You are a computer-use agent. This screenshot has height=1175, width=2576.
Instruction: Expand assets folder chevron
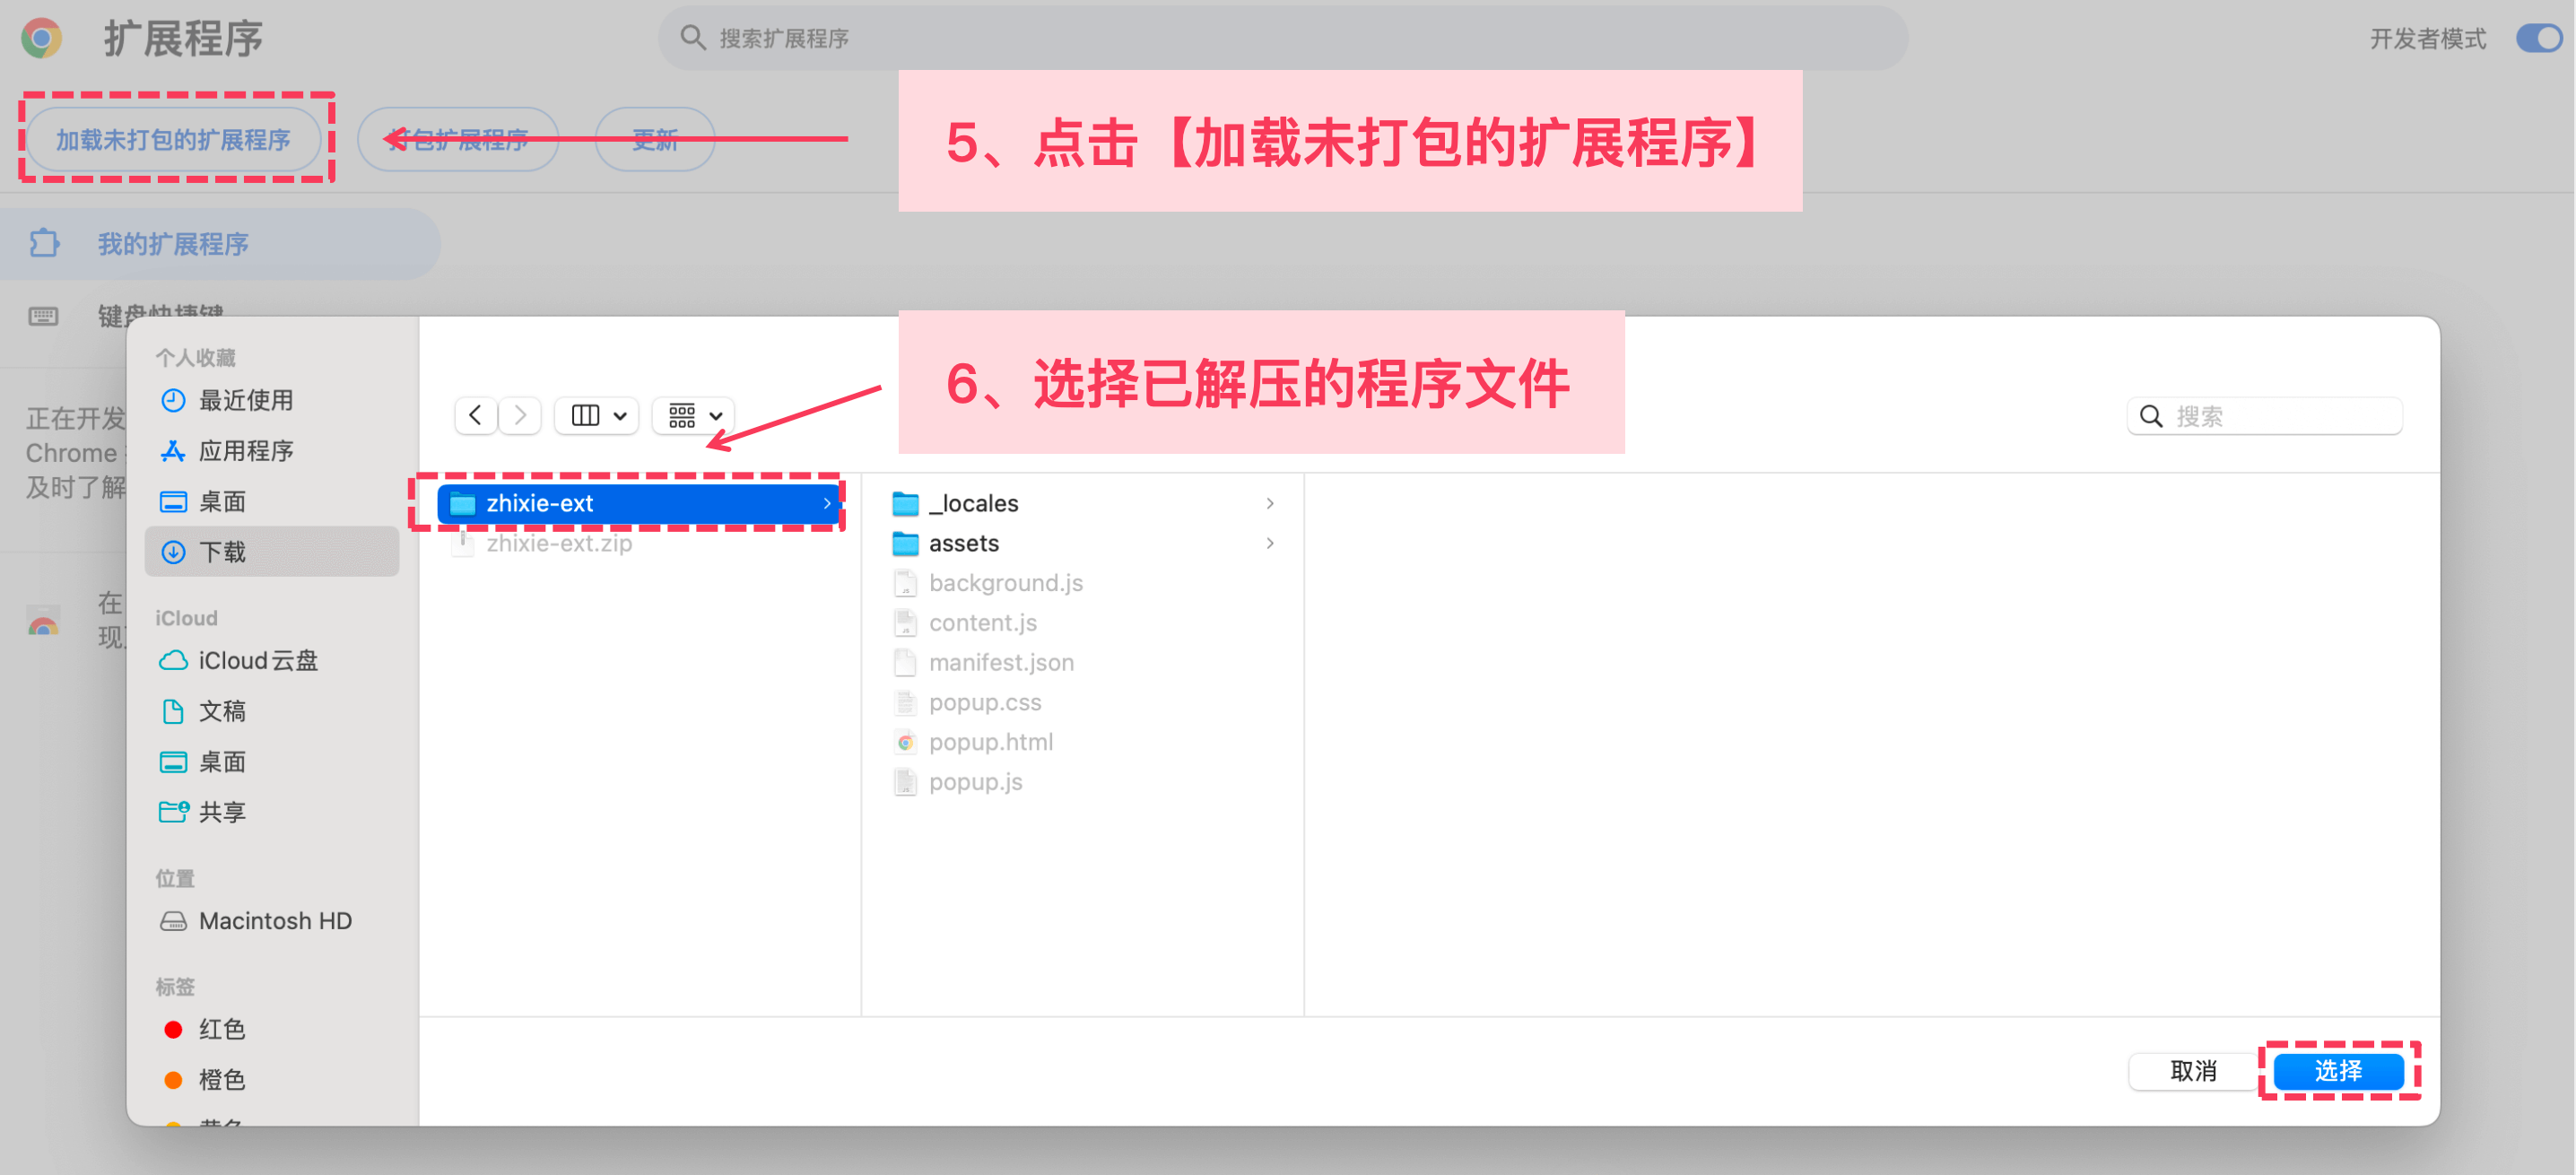(1270, 543)
